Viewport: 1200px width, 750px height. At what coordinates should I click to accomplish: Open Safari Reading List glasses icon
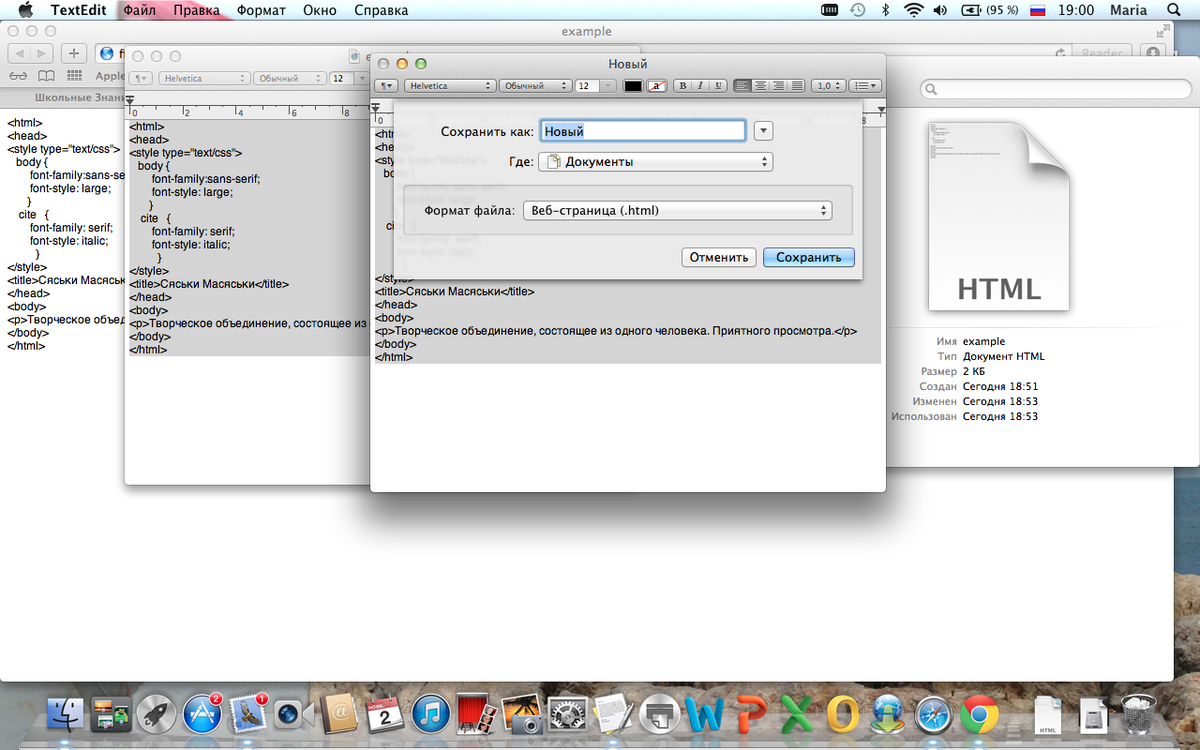point(19,76)
